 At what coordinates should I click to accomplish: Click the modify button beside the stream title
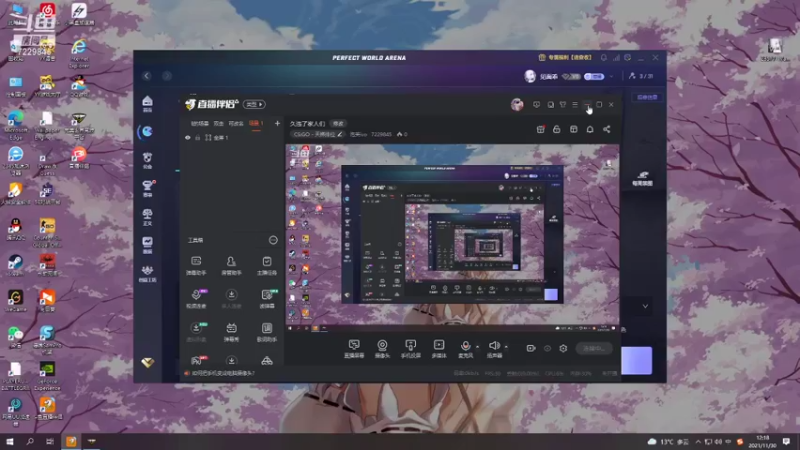pyautogui.click(x=338, y=123)
